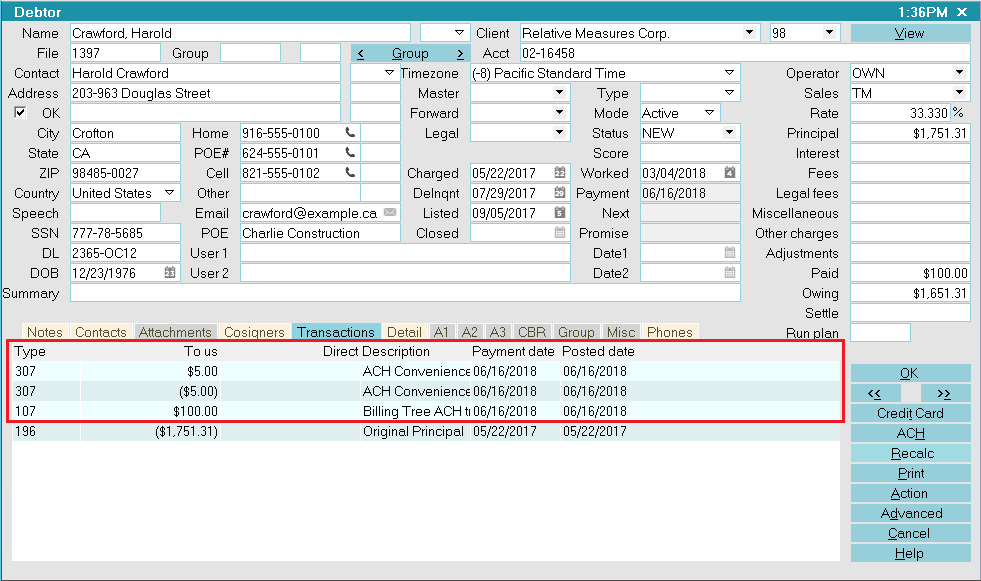The image size is (981, 581).
Task: Open the Phones tab
Action: 669,332
